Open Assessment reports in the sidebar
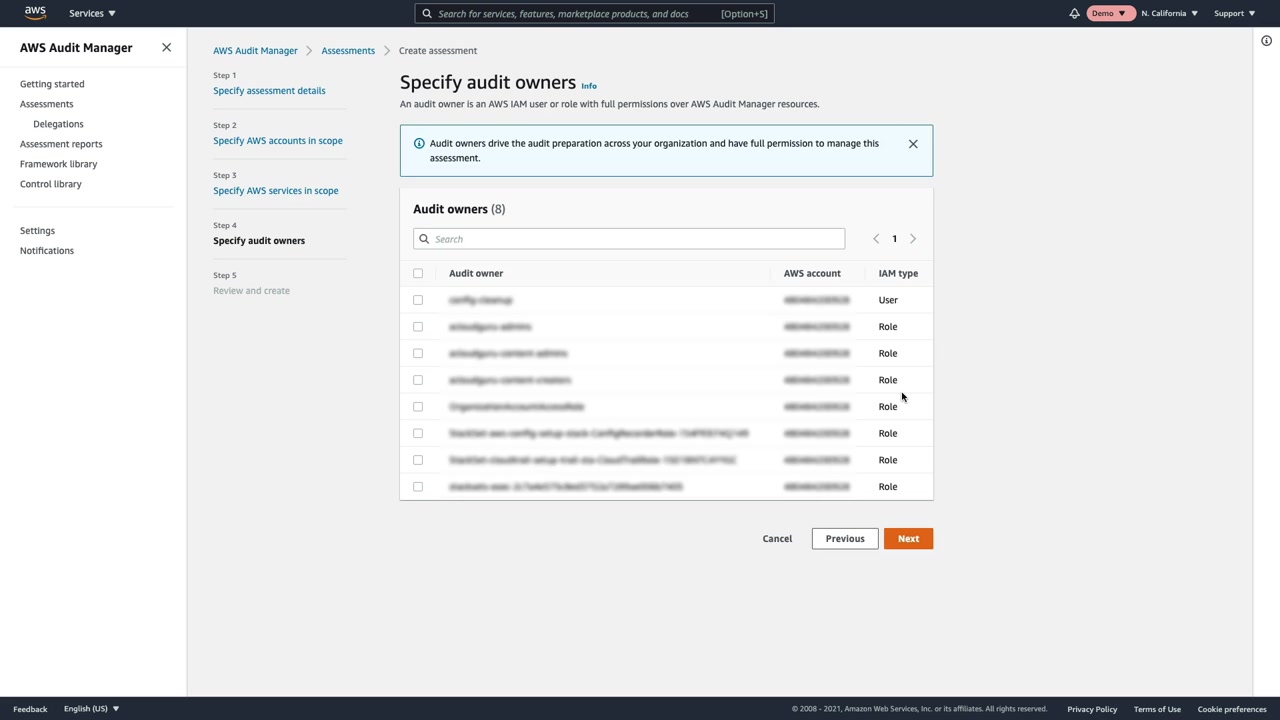The width and height of the screenshot is (1280, 720). [x=61, y=144]
